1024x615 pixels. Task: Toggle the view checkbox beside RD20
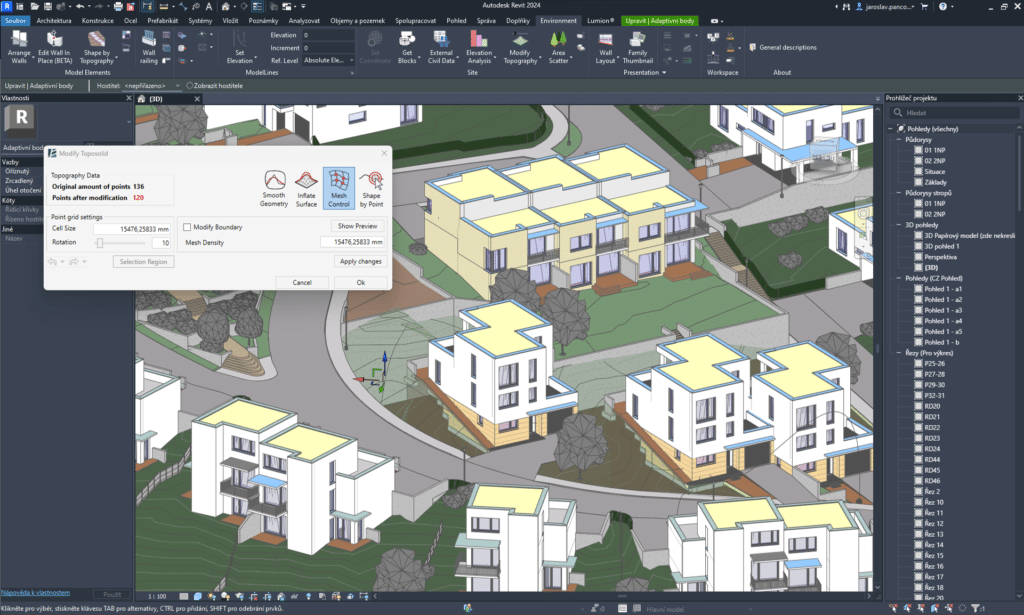tap(918, 406)
